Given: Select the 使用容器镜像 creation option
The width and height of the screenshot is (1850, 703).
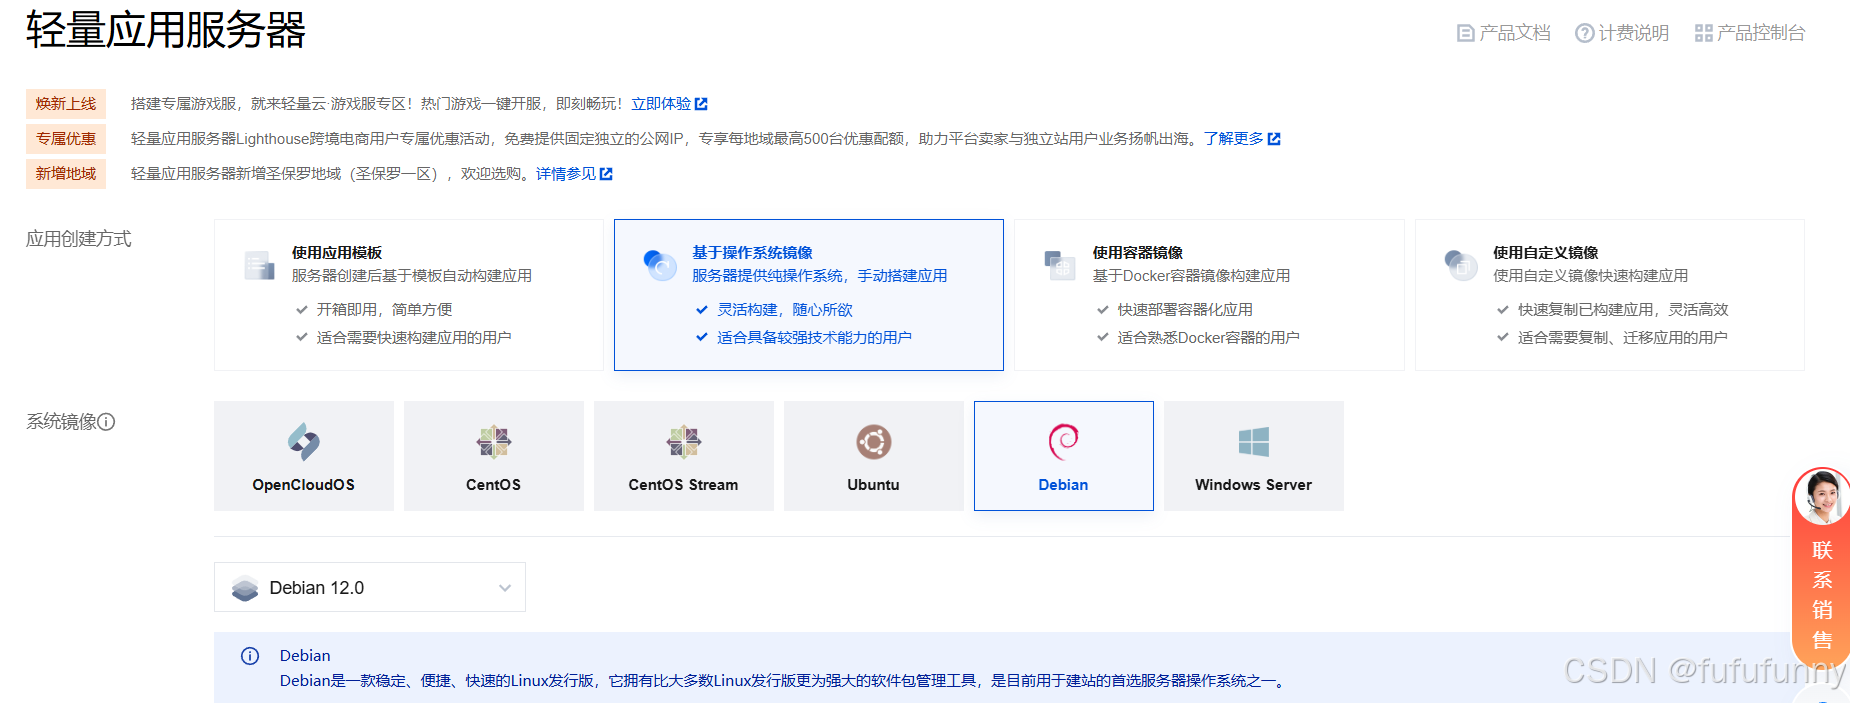Looking at the screenshot, I should (1209, 295).
